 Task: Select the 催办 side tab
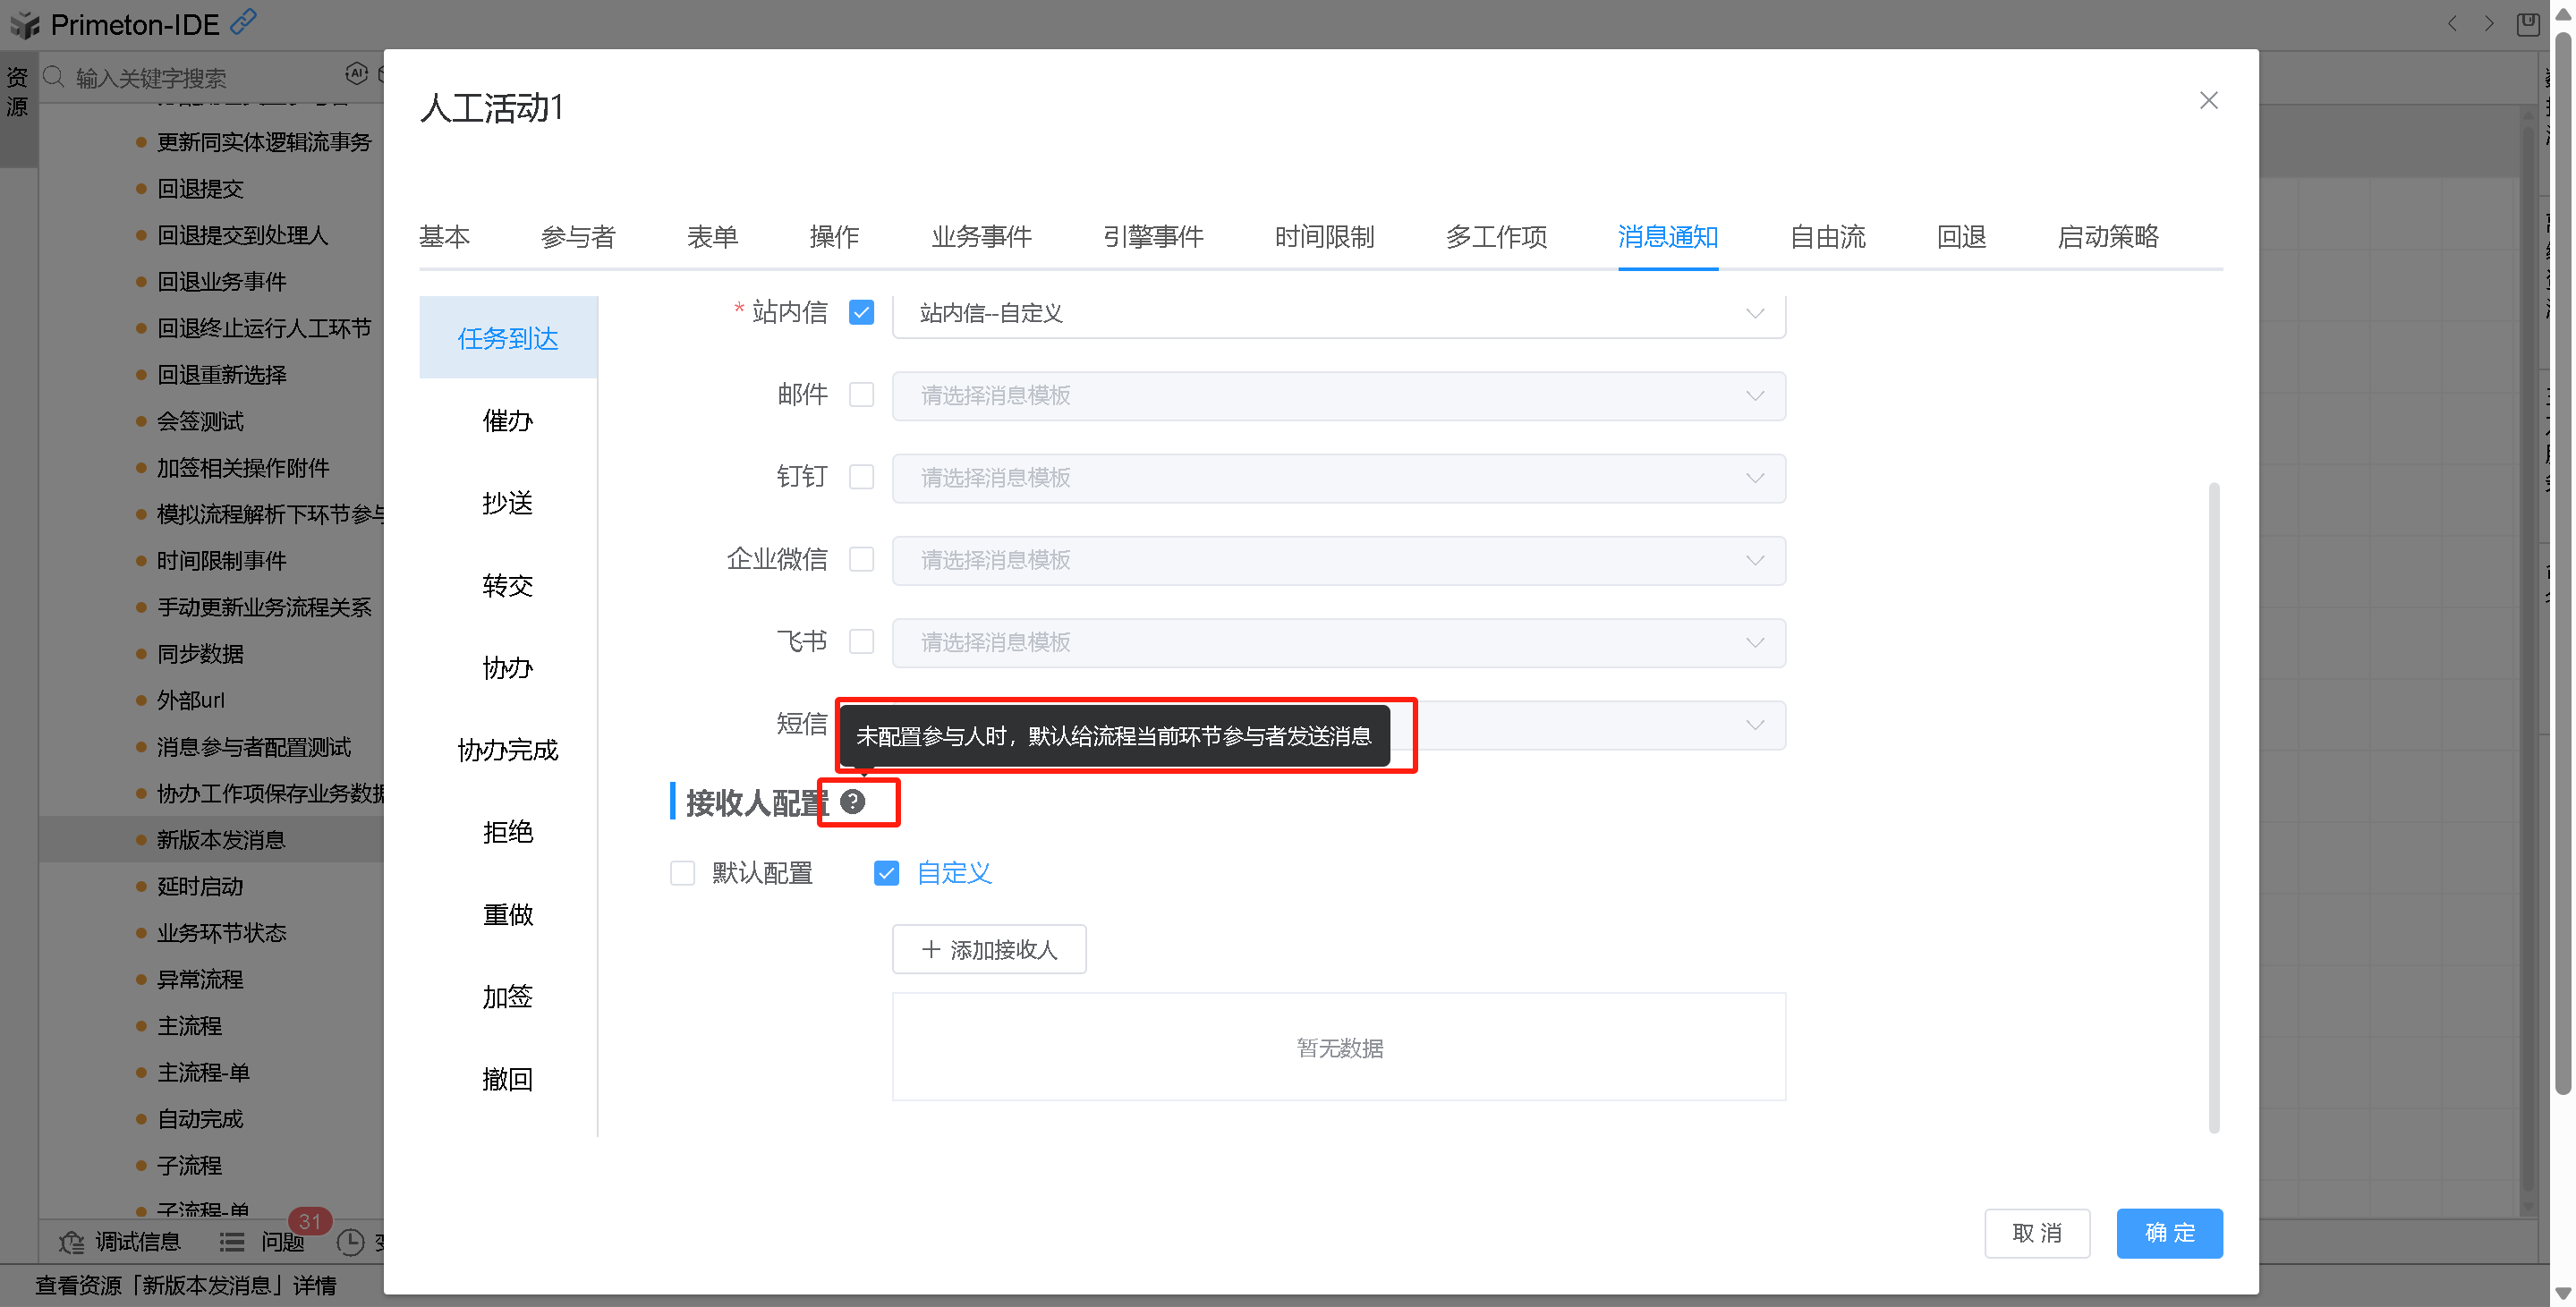point(507,421)
